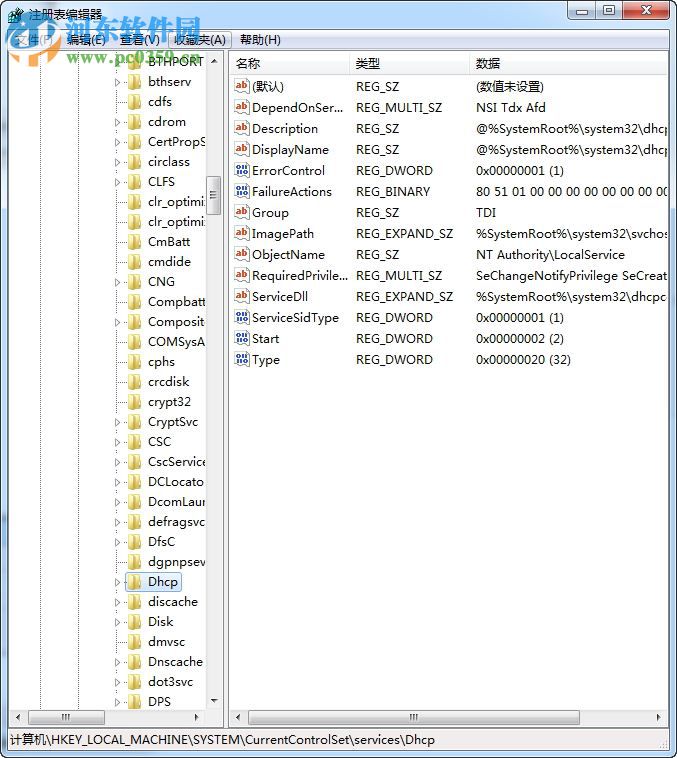Click the ab icon beside DisplayName
This screenshot has height=758, width=677.
tap(241, 149)
